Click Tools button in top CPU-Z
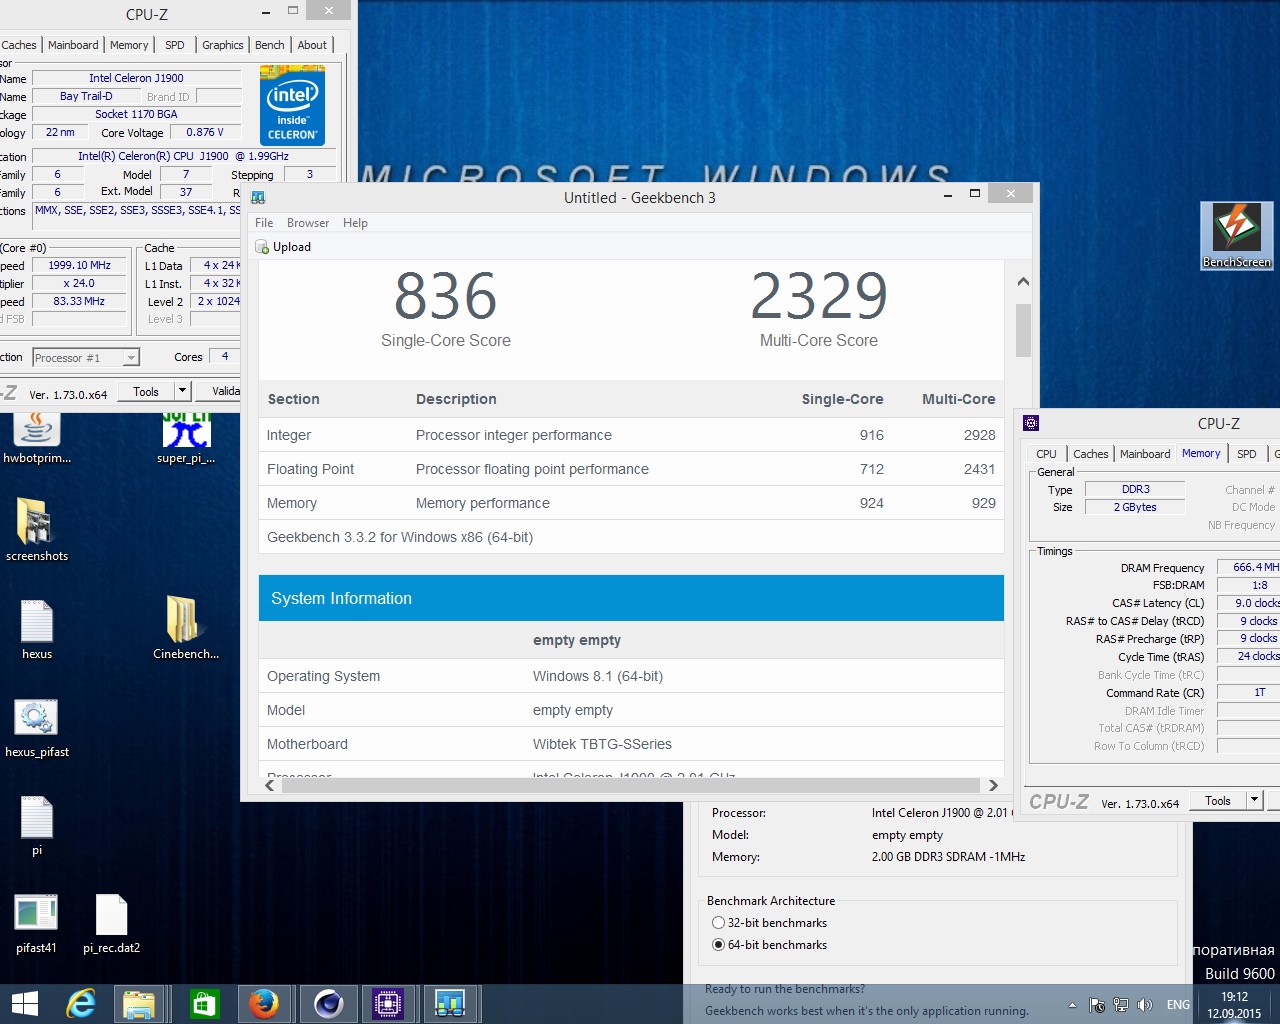The height and width of the screenshot is (1024, 1280). [x=146, y=391]
